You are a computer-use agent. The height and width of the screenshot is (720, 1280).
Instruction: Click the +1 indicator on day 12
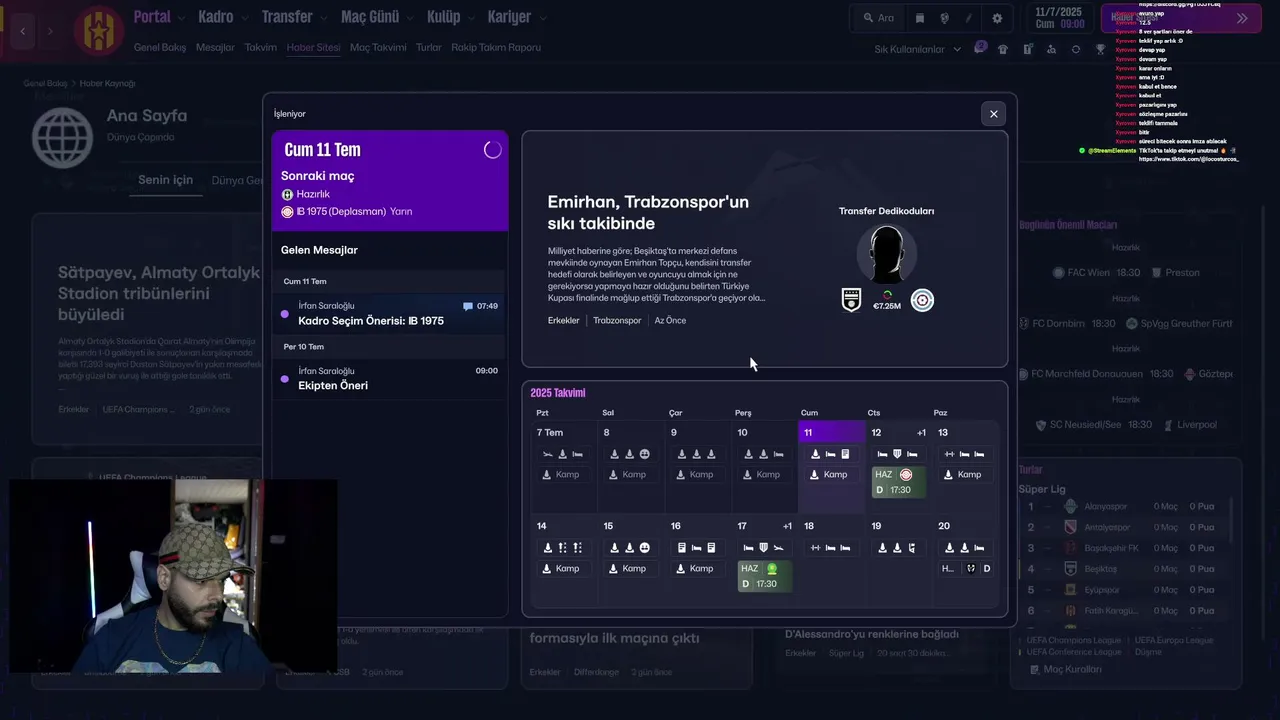click(x=921, y=433)
